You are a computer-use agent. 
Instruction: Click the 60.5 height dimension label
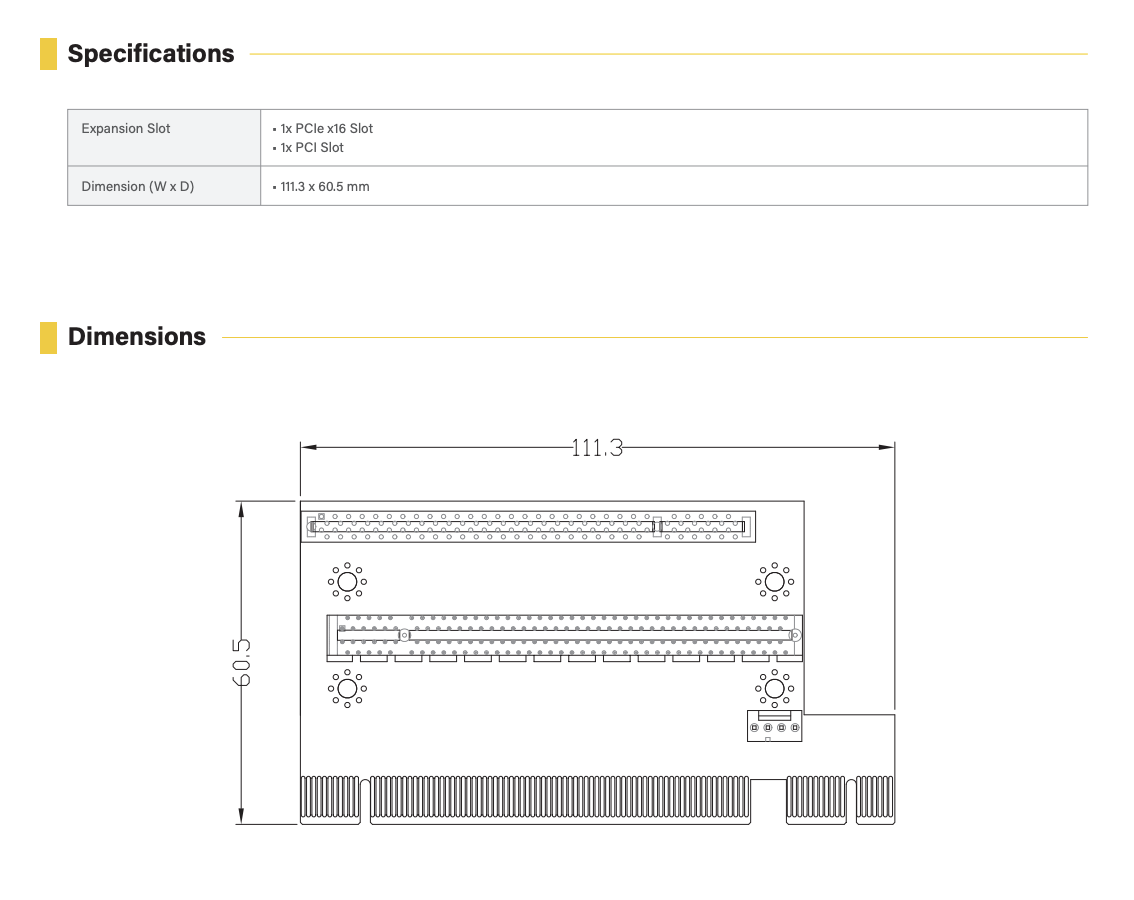[x=241, y=661]
